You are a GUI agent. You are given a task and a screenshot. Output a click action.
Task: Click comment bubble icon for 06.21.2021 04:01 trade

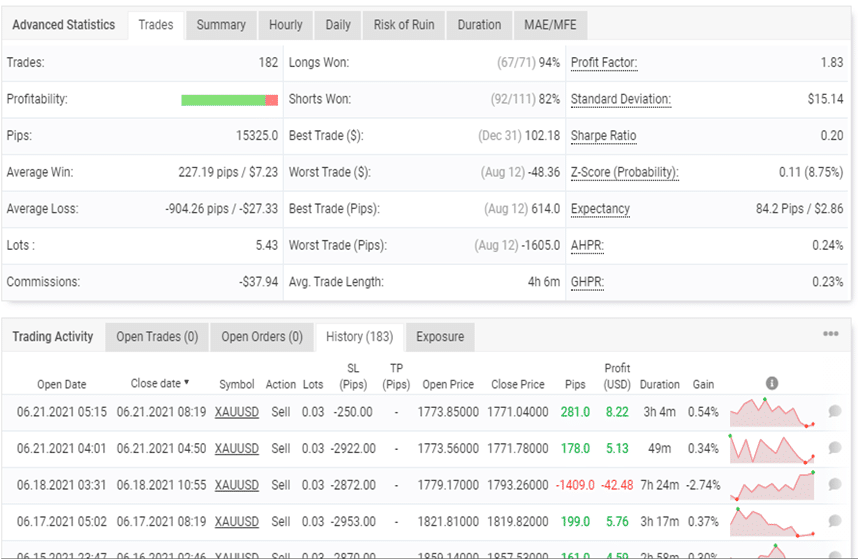(x=835, y=448)
